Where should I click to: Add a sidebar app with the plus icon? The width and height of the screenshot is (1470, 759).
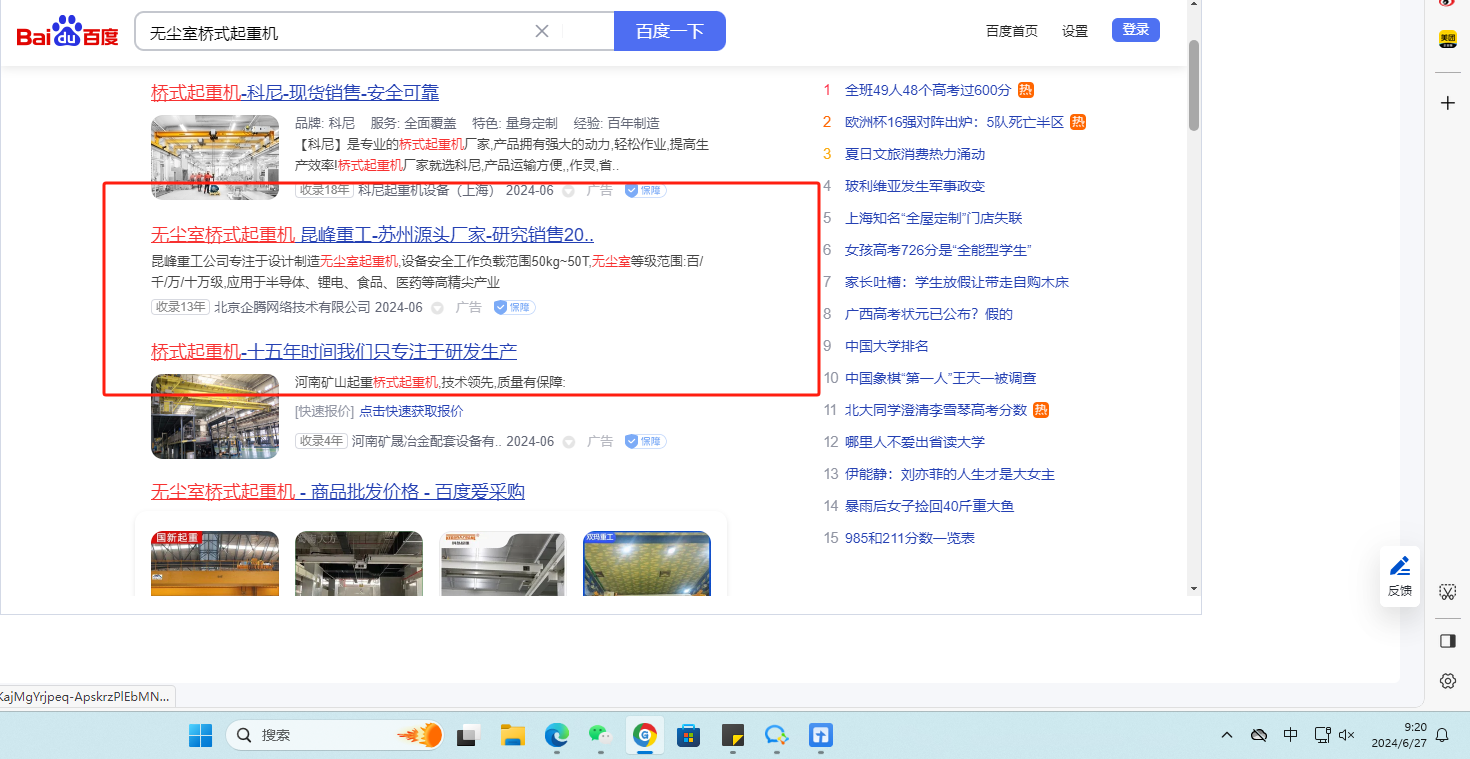[1447, 103]
